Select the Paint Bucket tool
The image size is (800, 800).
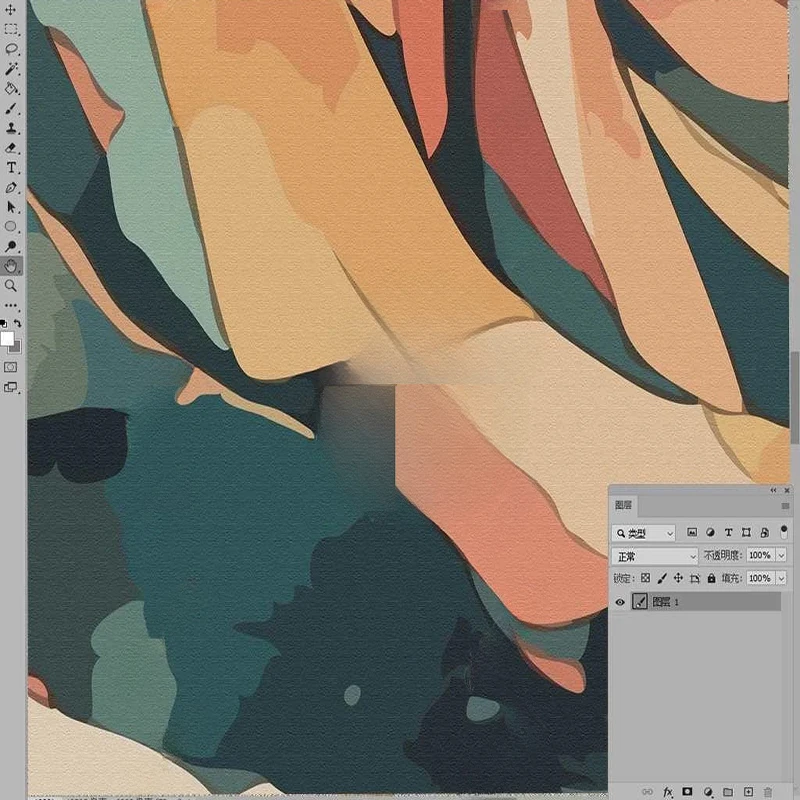pos(10,89)
